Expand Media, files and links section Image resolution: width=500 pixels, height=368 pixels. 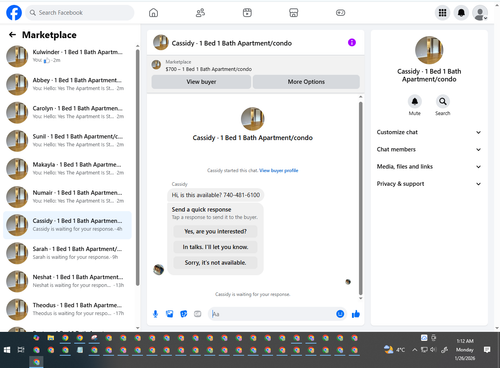pyautogui.click(x=429, y=167)
